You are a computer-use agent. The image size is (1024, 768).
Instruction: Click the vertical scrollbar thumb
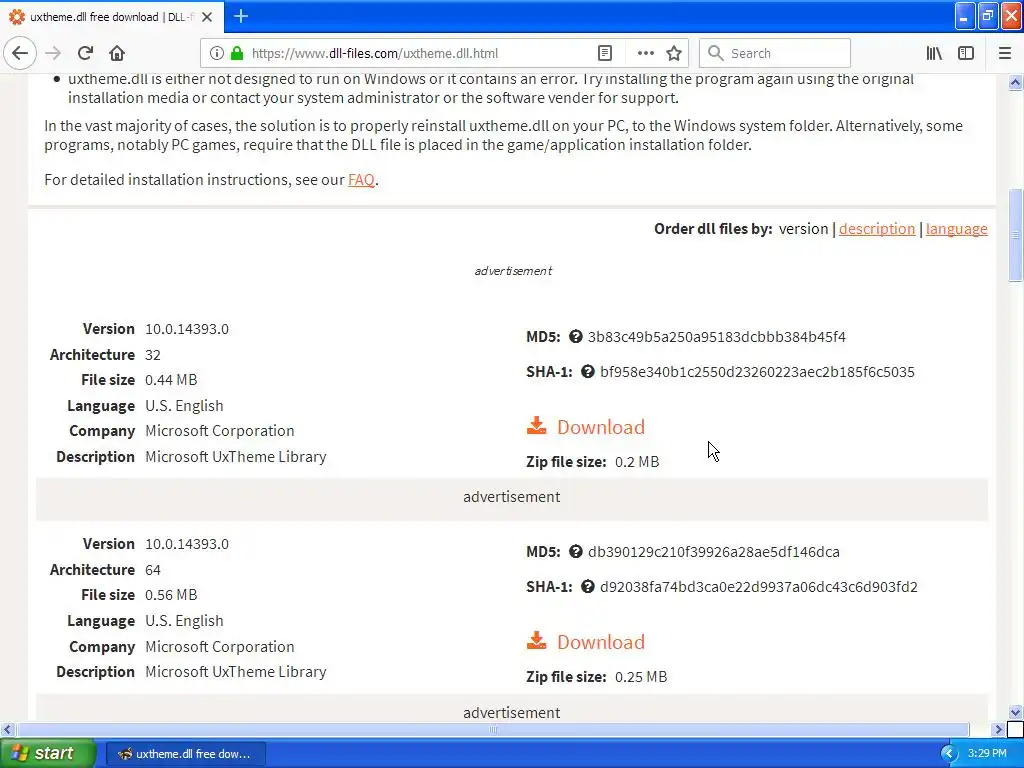[x=1015, y=235]
